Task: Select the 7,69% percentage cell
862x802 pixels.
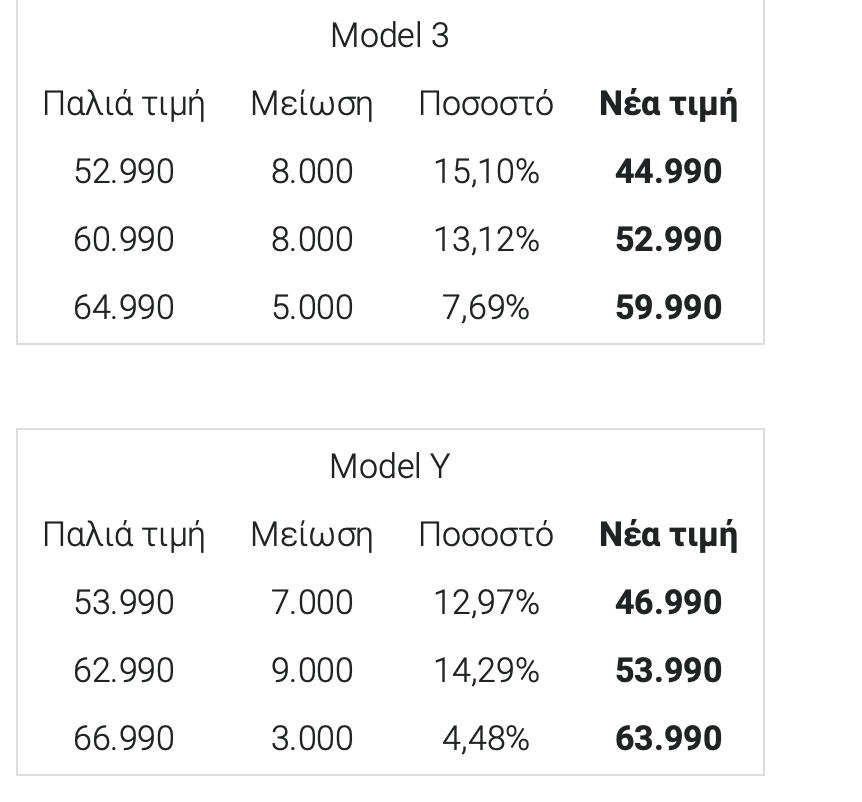Action: click(x=486, y=307)
